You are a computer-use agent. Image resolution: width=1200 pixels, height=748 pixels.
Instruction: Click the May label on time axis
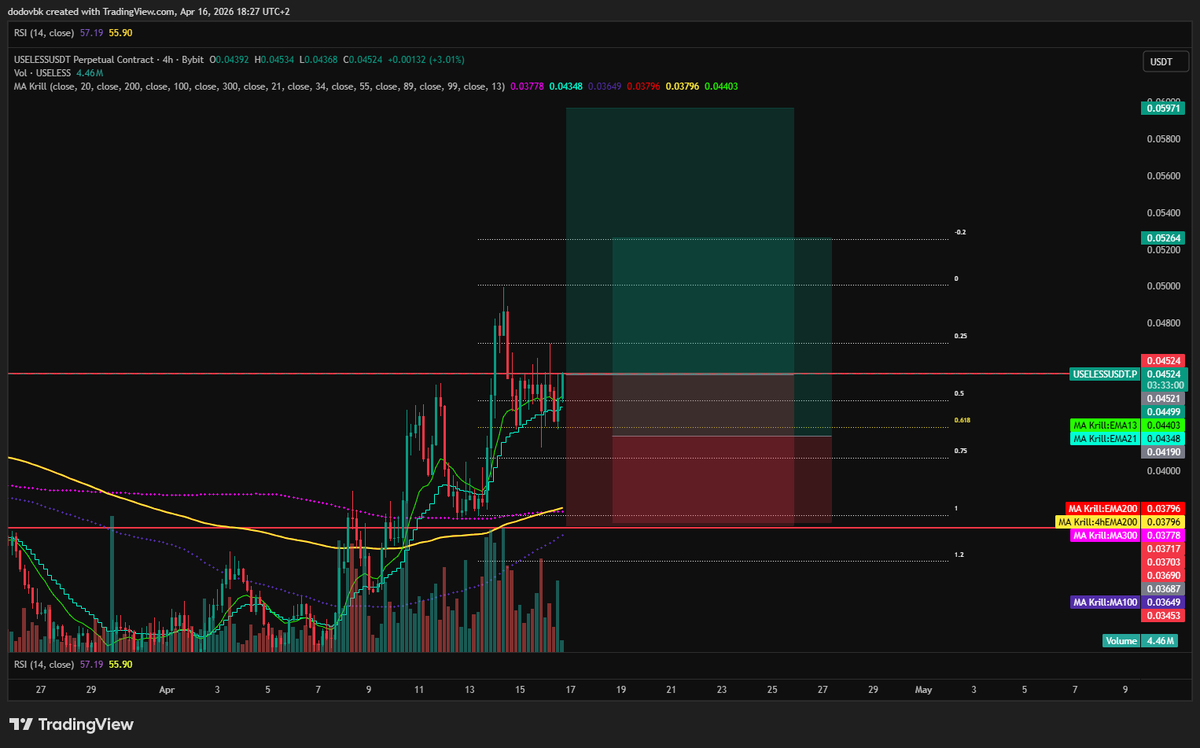[923, 689]
